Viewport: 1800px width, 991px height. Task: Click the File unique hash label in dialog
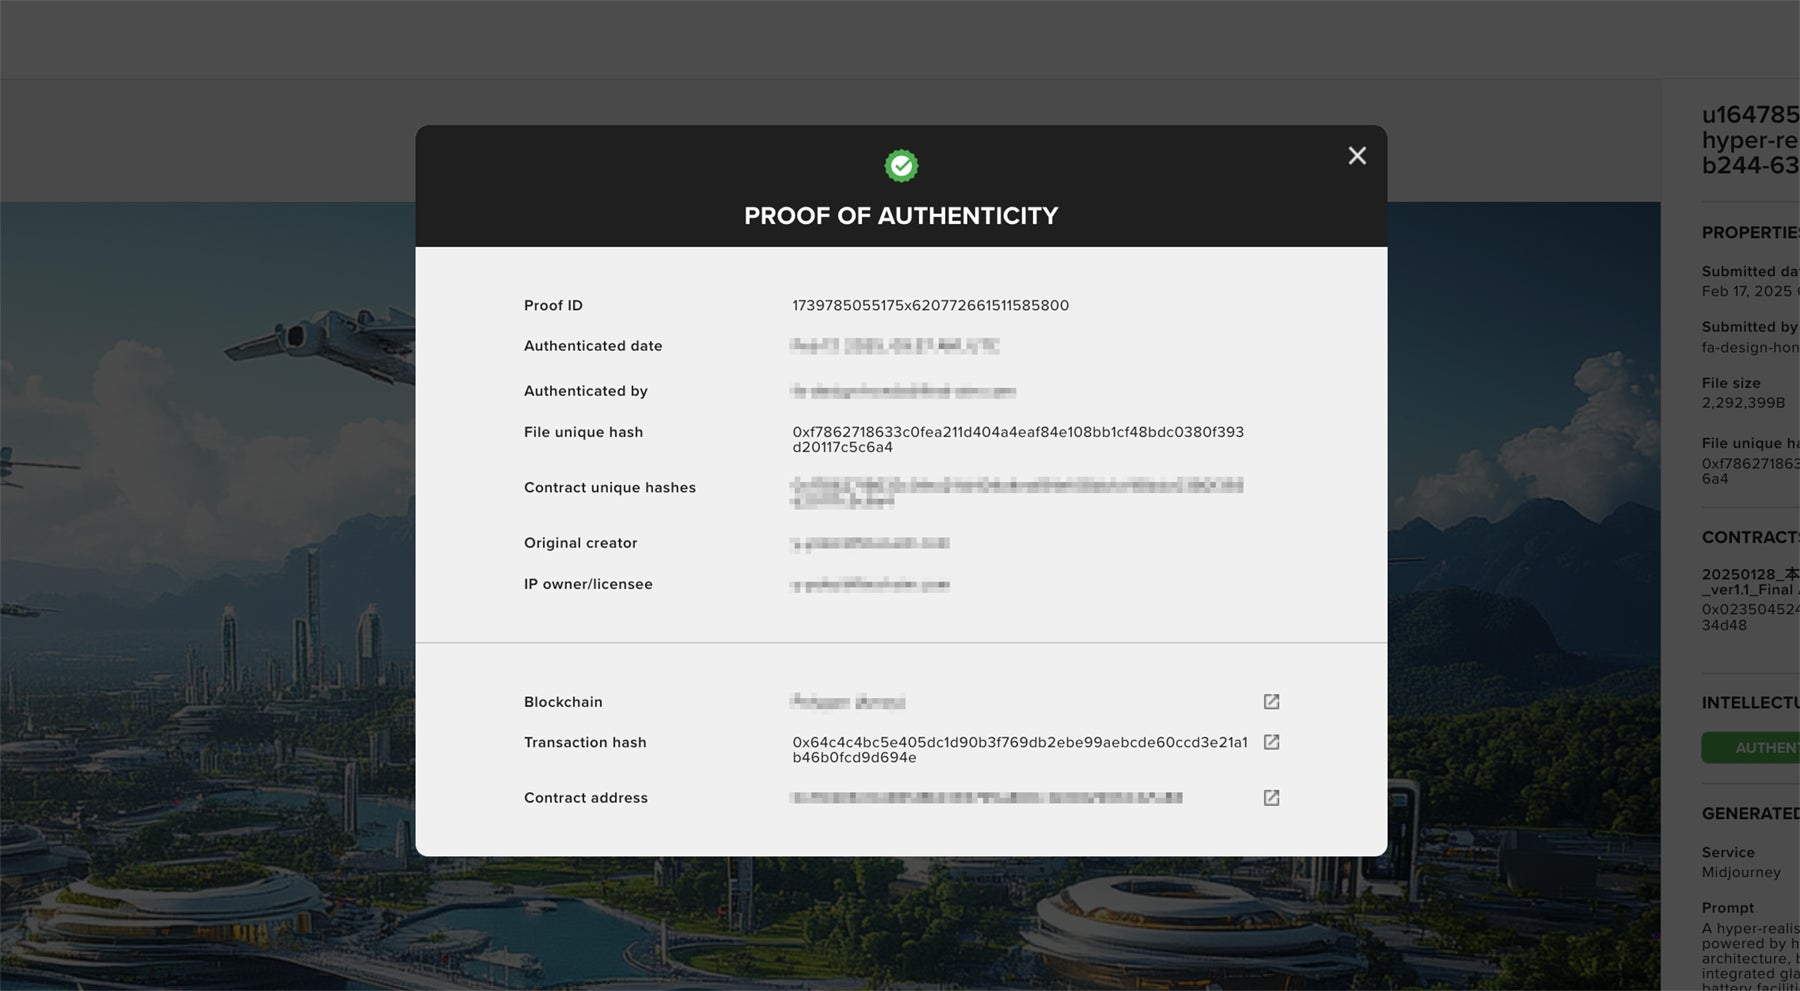583,432
